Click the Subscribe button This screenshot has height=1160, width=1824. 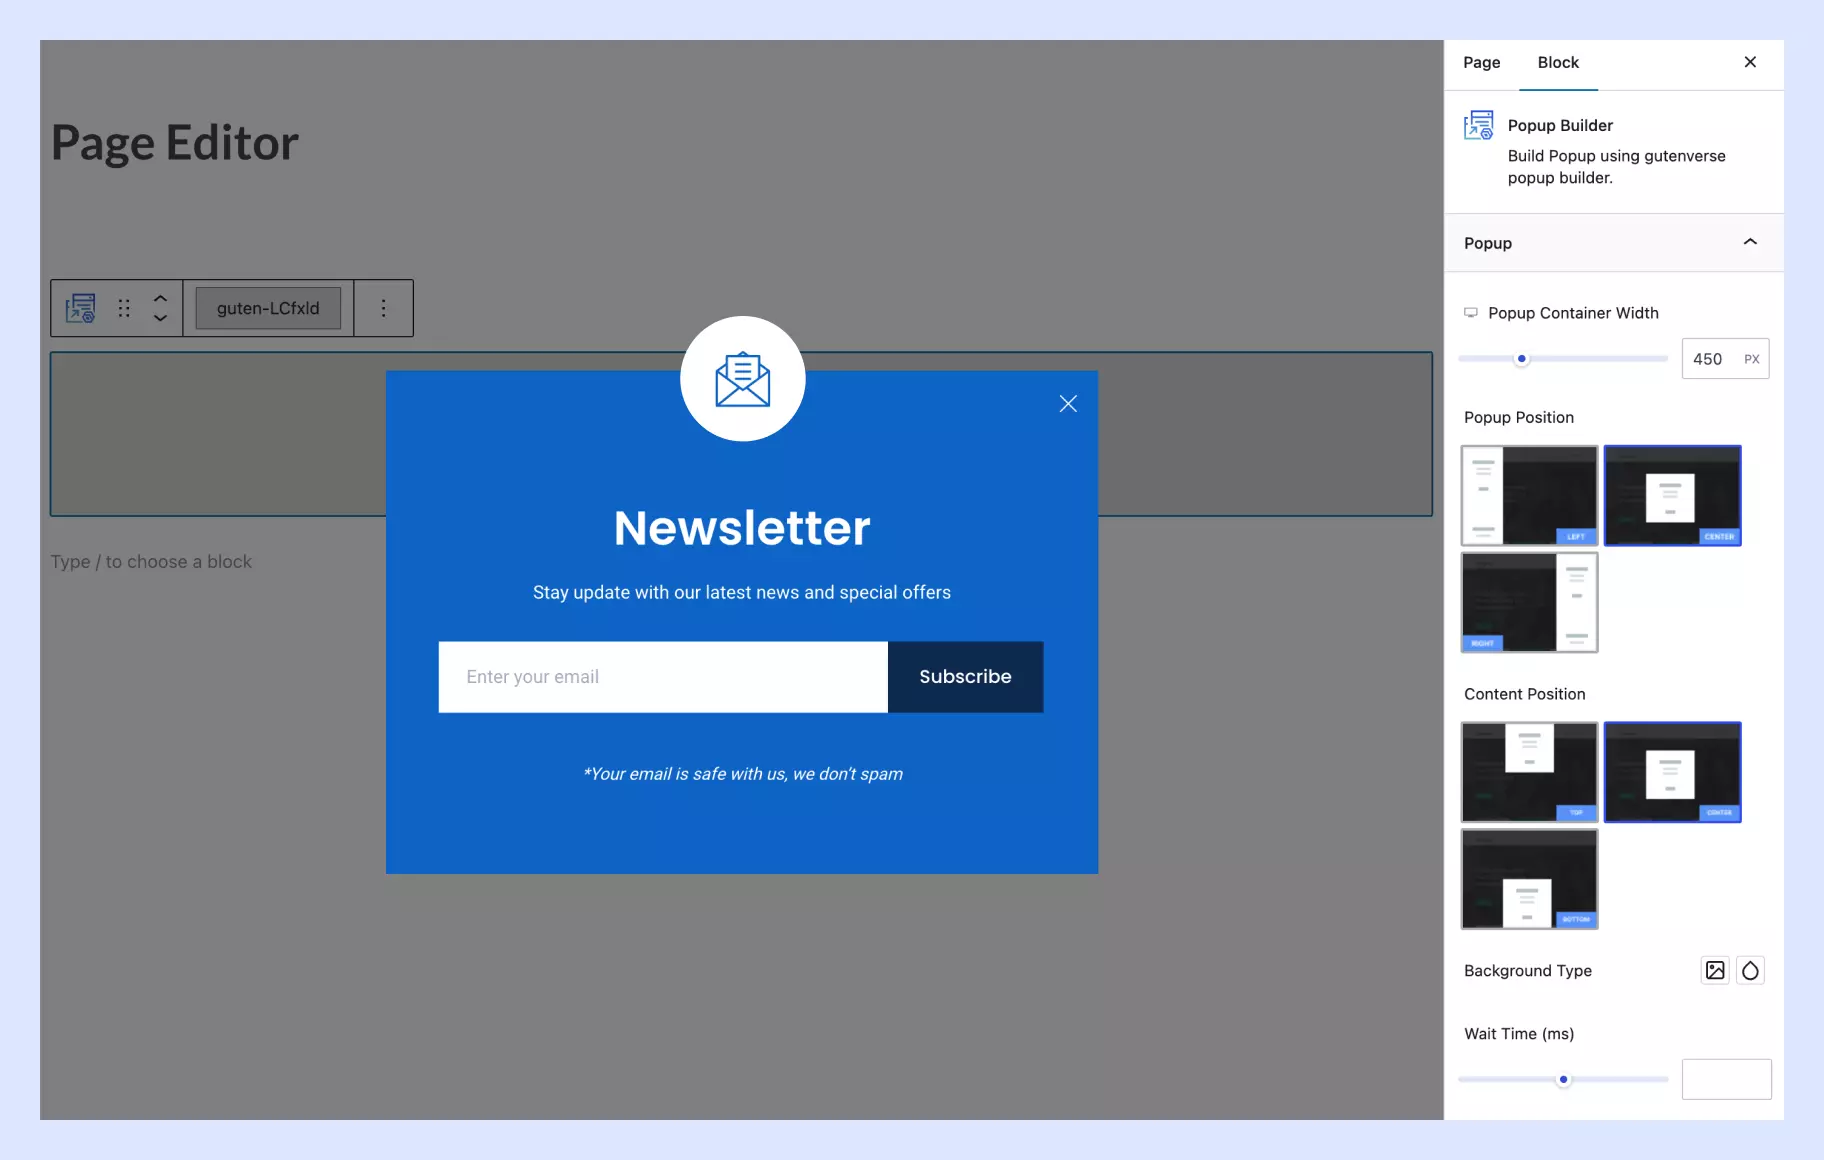click(965, 677)
